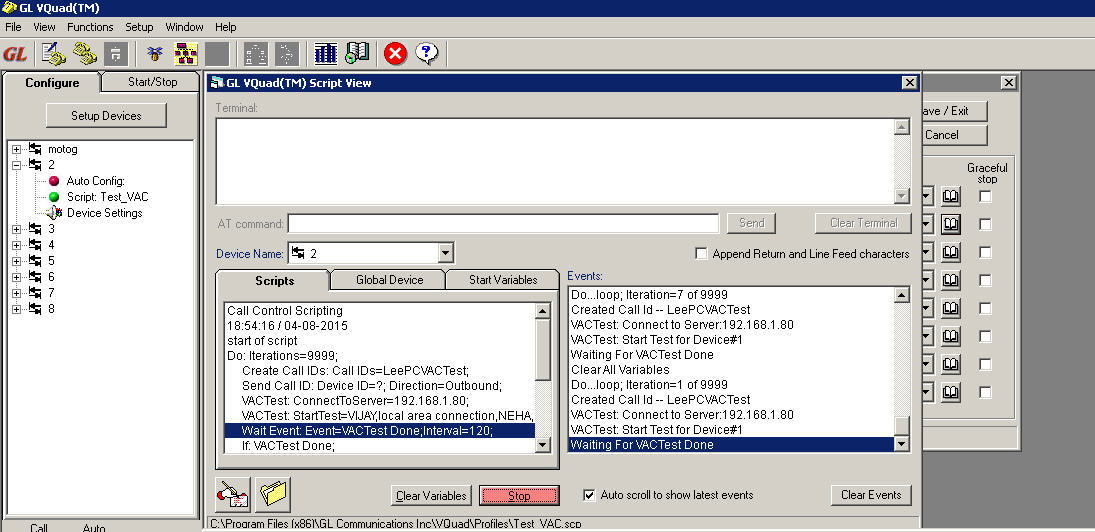Open the help question-mark speech bubble icon
Screen dimensions: 1095x532
click(x=427, y=54)
